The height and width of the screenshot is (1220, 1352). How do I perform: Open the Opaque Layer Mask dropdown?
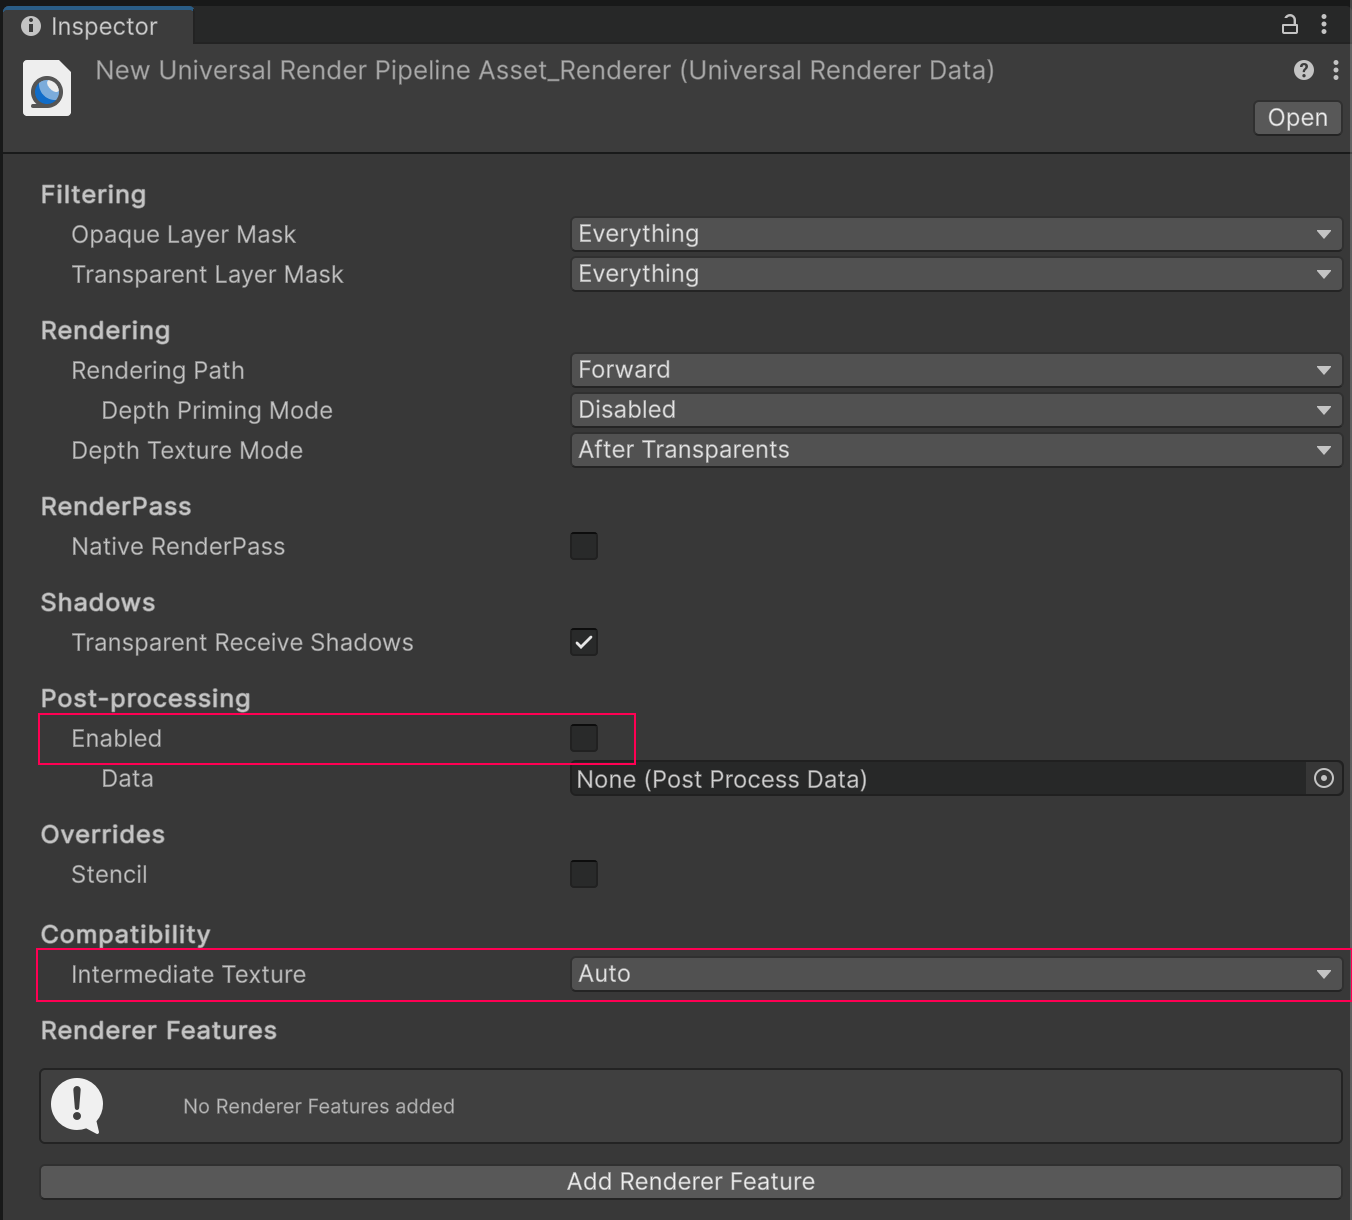tap(955, 234)
